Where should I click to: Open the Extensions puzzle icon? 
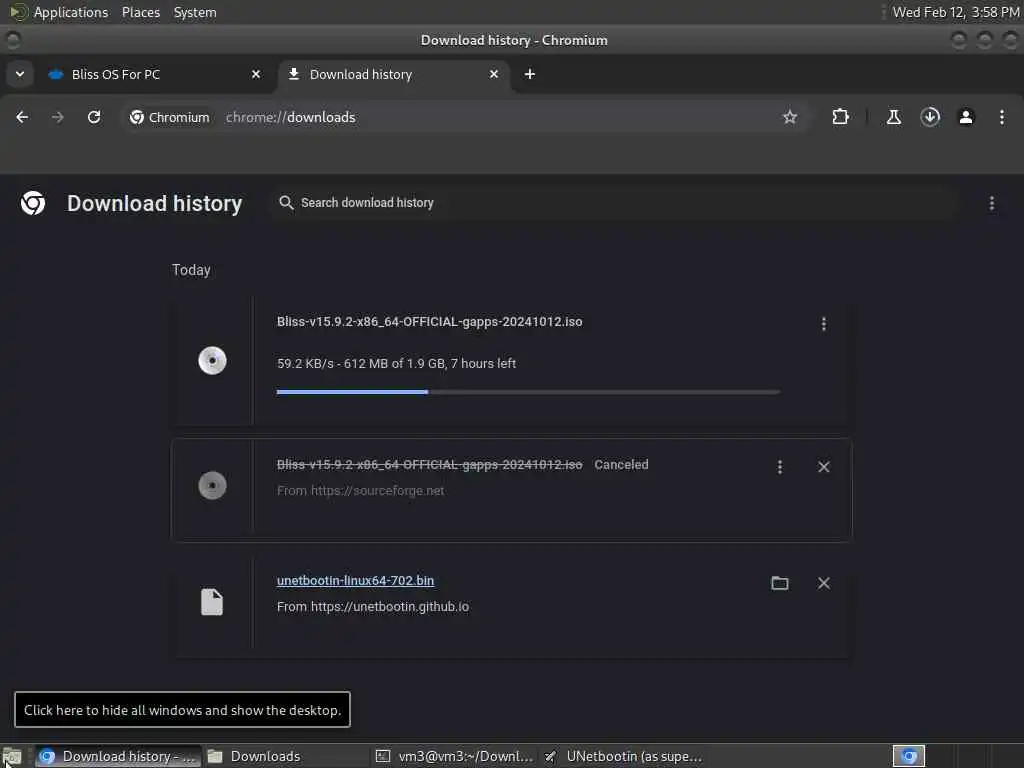coord(840,117)
